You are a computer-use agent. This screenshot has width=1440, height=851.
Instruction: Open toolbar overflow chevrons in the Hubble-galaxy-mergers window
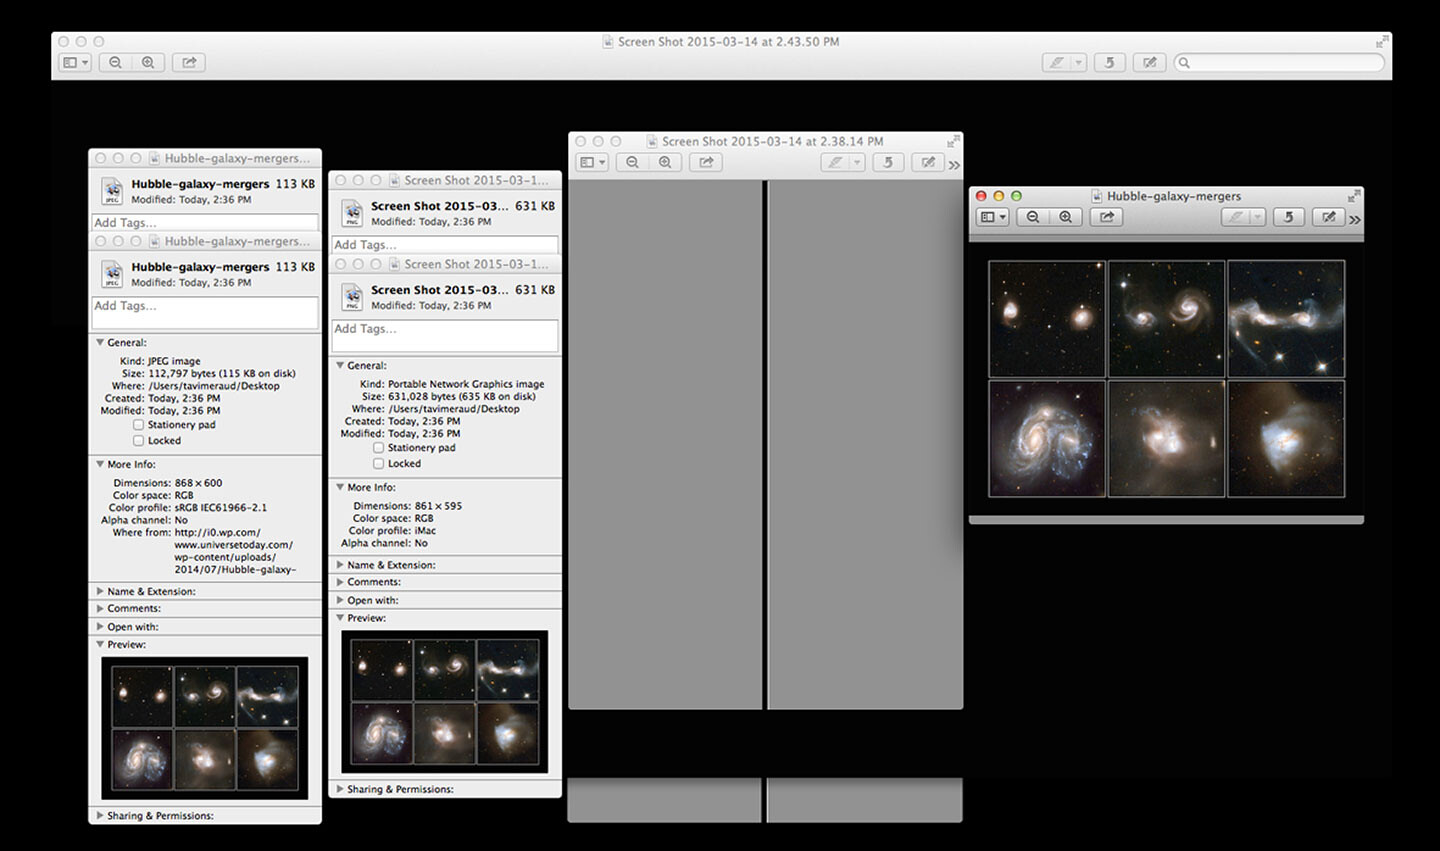(1355, 220)
